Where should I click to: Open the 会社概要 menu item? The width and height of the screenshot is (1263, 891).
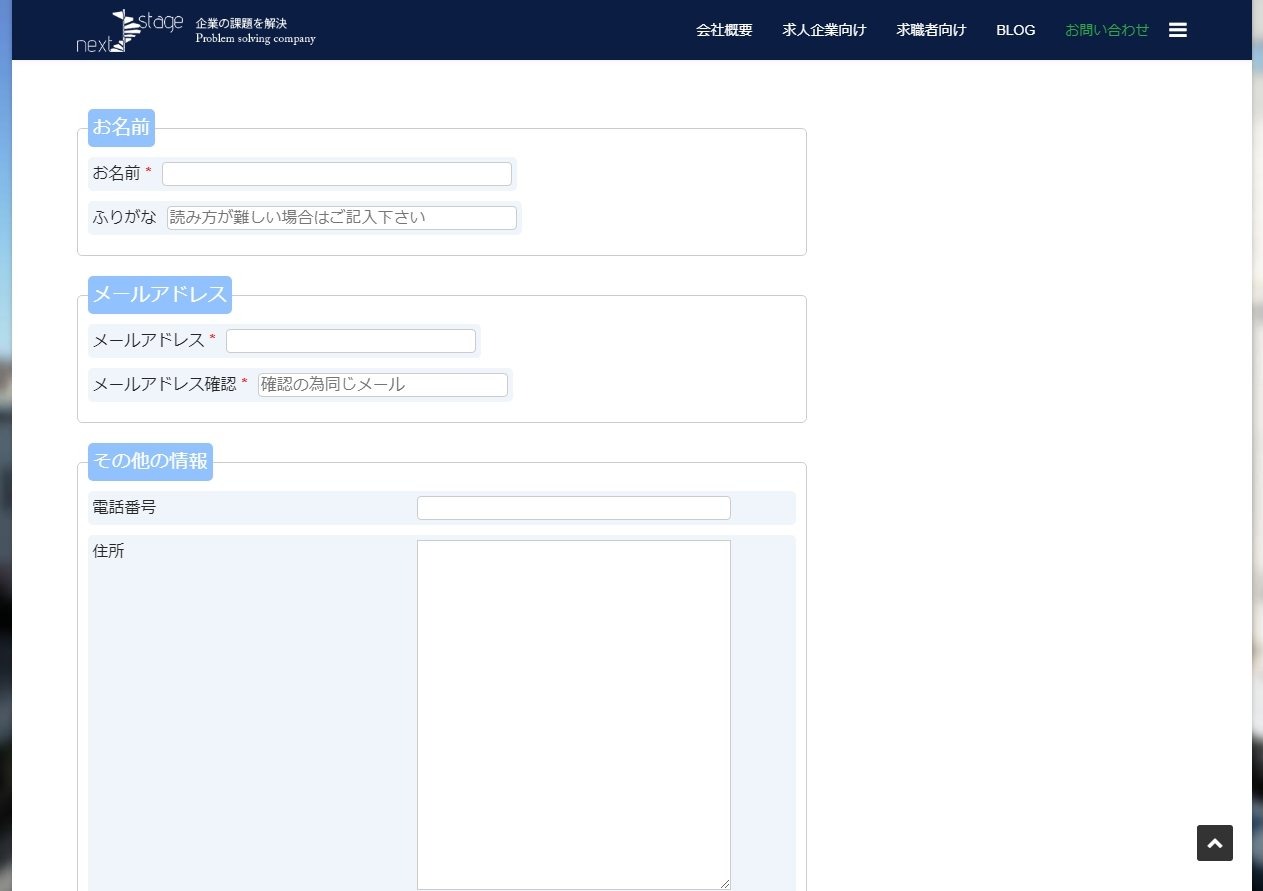click(724, 30)
